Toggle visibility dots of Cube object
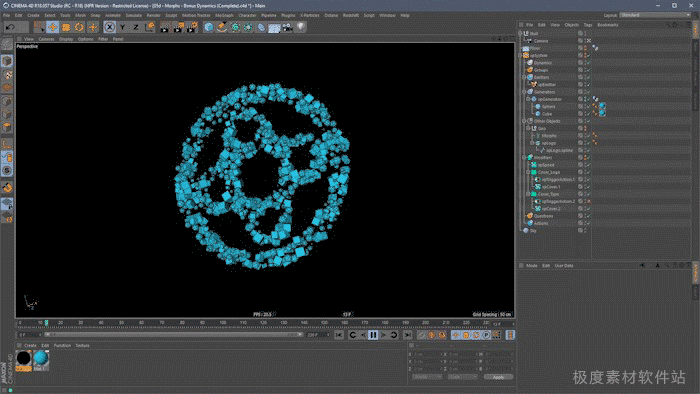 point(585,114)
